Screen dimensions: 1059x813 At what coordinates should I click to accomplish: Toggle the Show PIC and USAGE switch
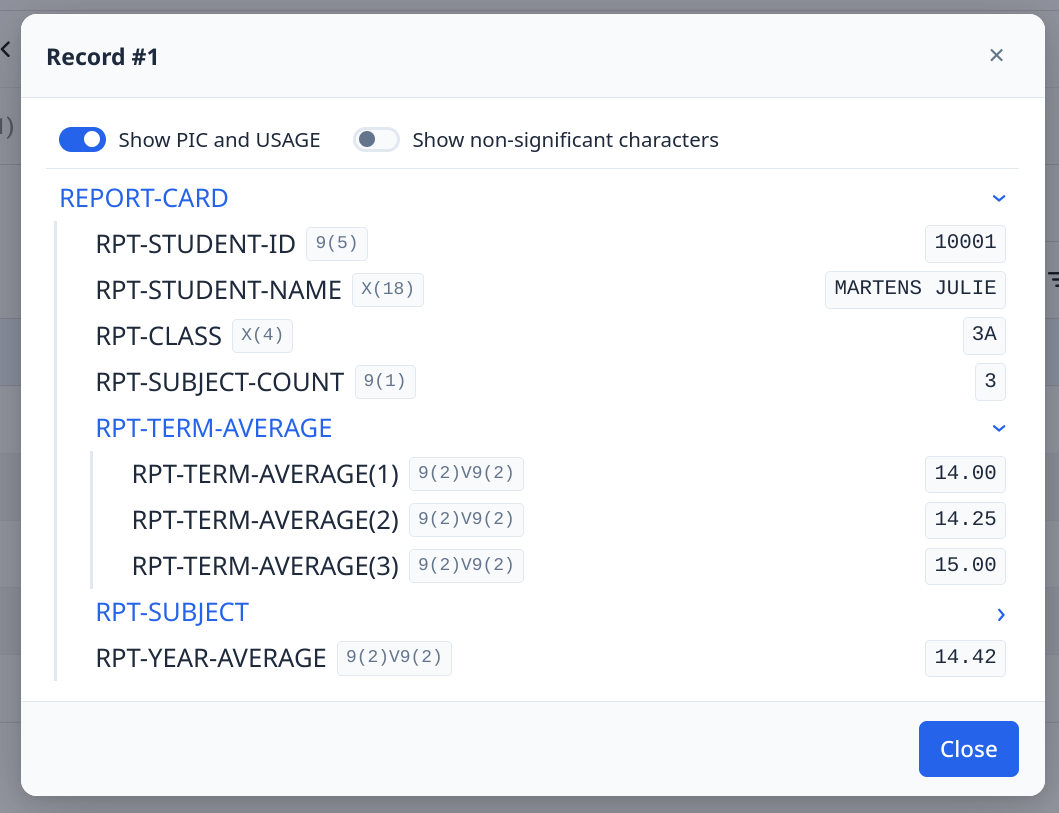[x=82, y=140]
